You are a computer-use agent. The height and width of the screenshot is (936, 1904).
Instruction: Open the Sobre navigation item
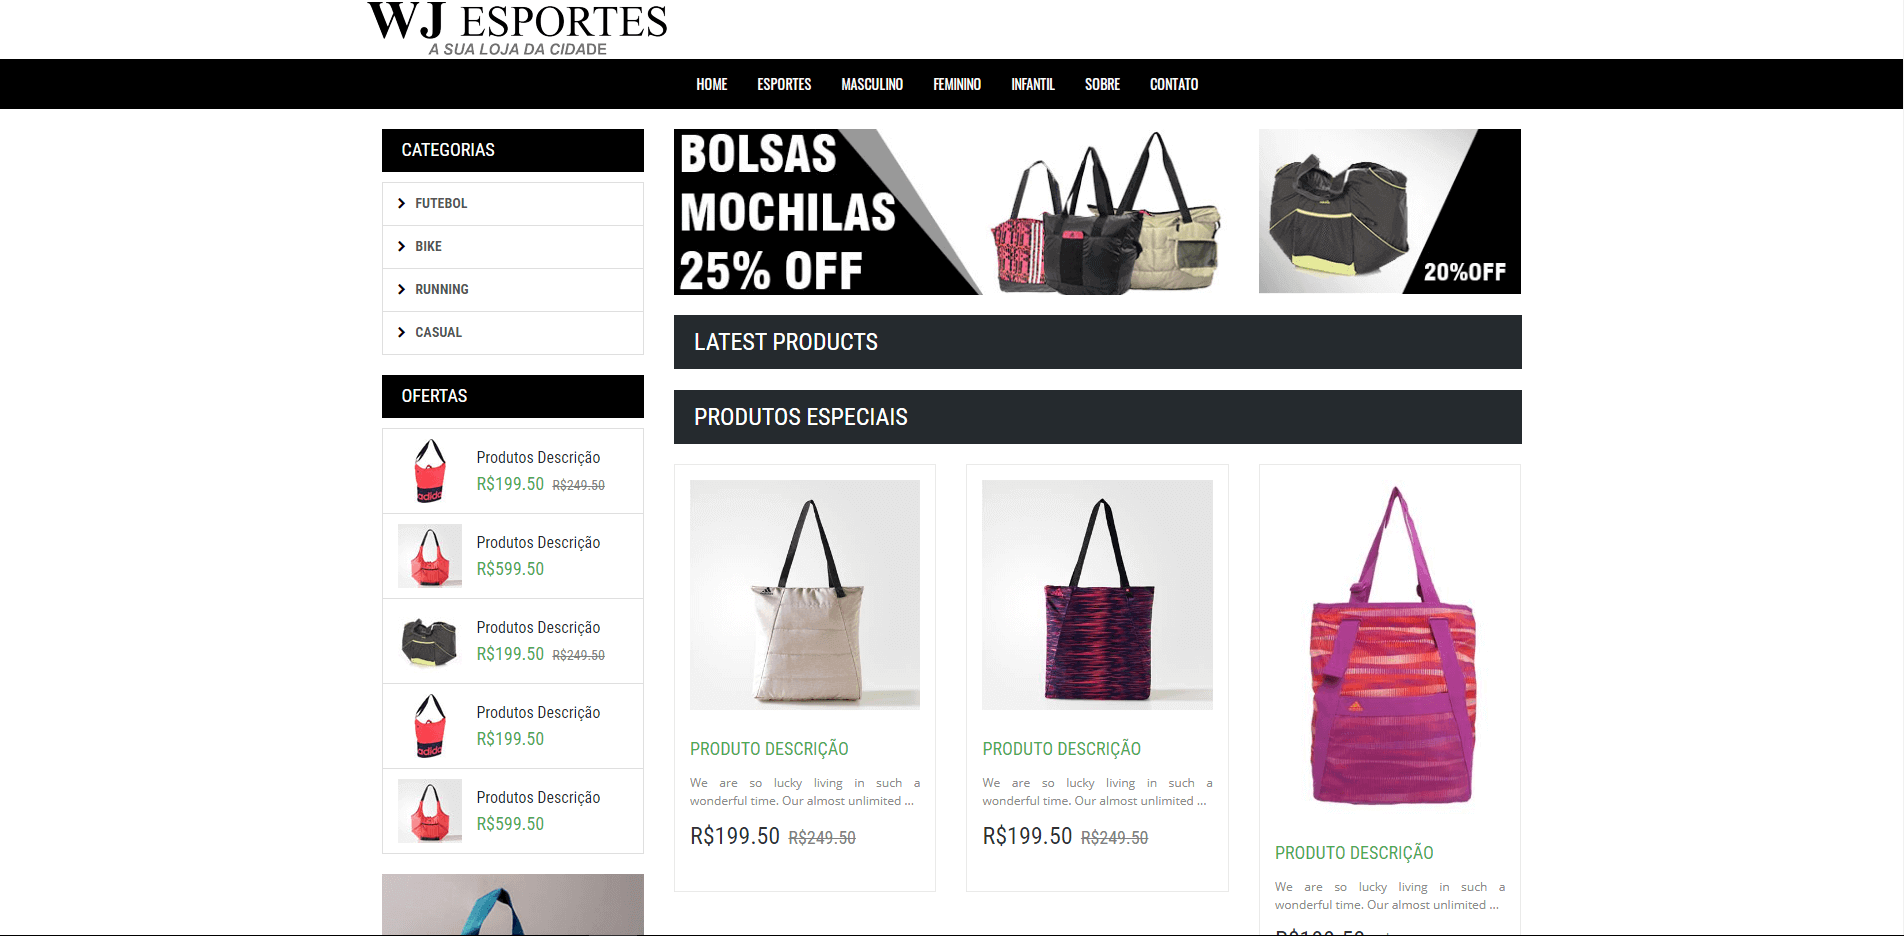coord(1102,84)
